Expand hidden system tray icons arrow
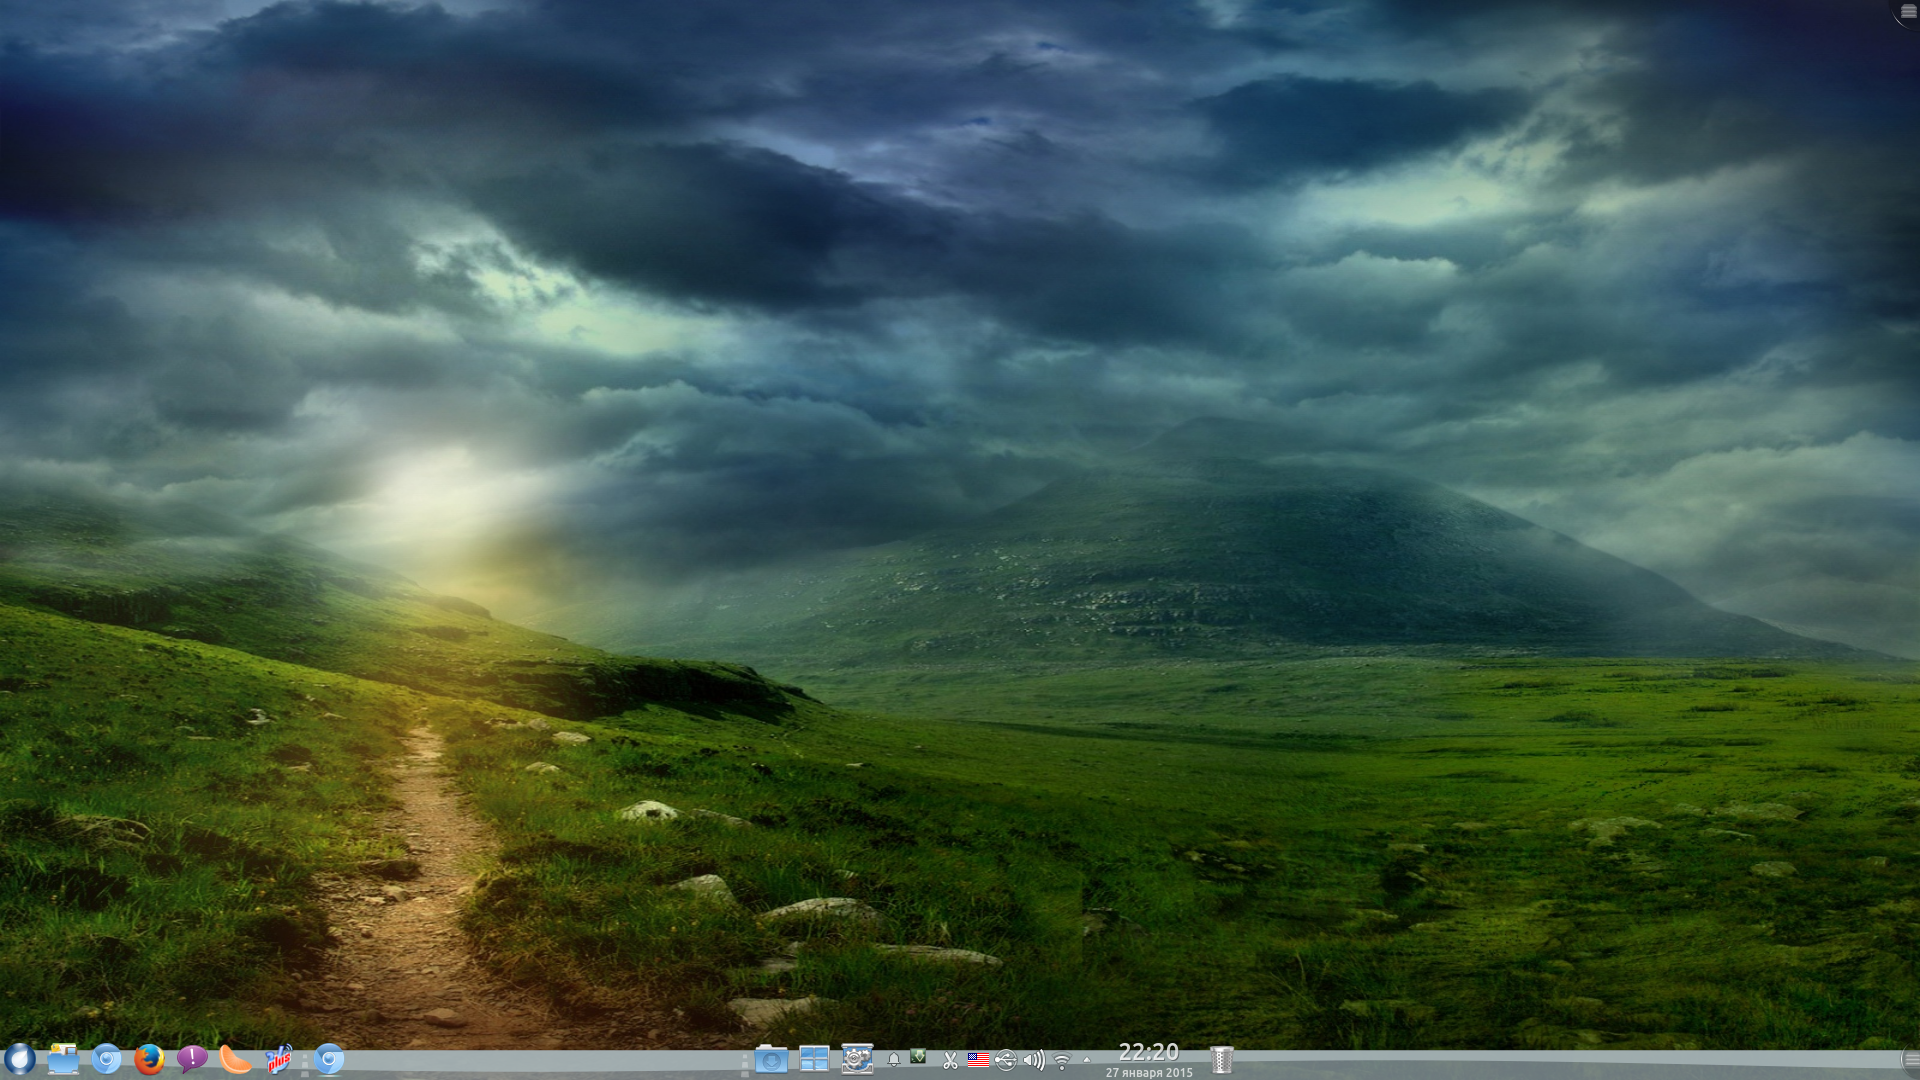 point(1087,1060)
